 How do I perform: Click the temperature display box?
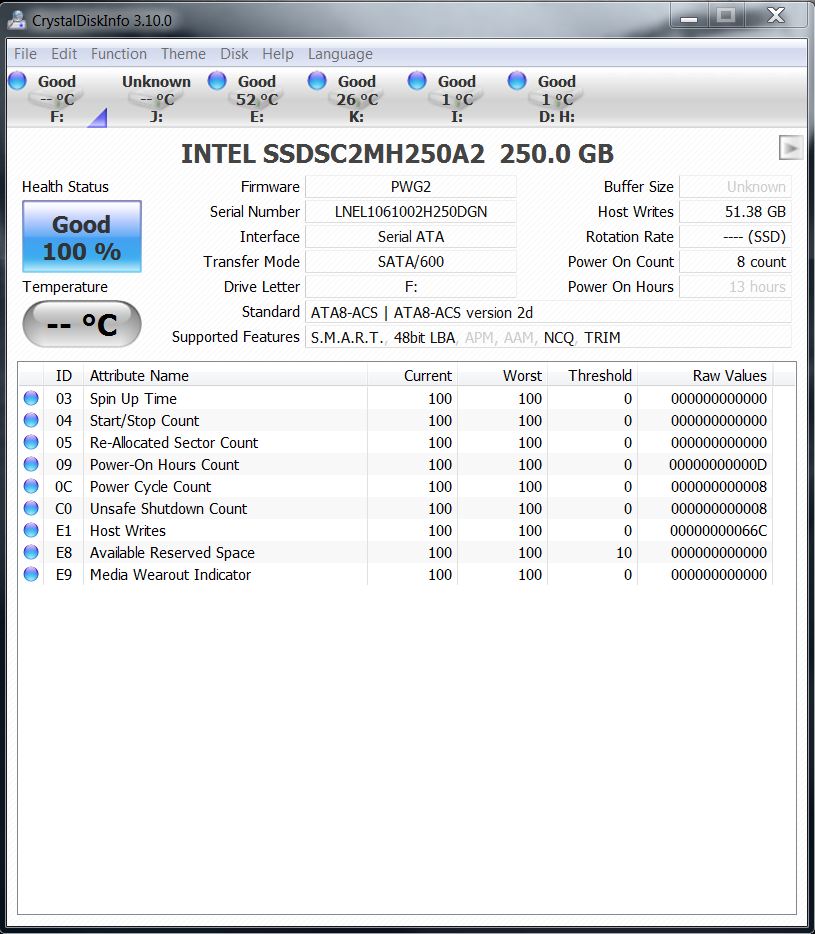tap(82, 324)
